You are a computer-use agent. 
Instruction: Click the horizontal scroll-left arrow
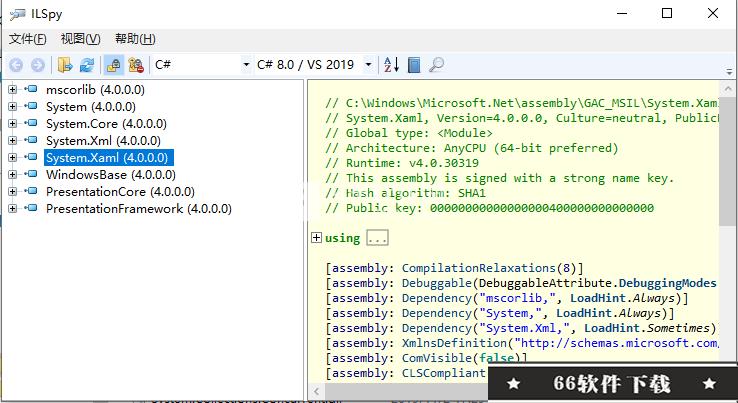point(316,391)
